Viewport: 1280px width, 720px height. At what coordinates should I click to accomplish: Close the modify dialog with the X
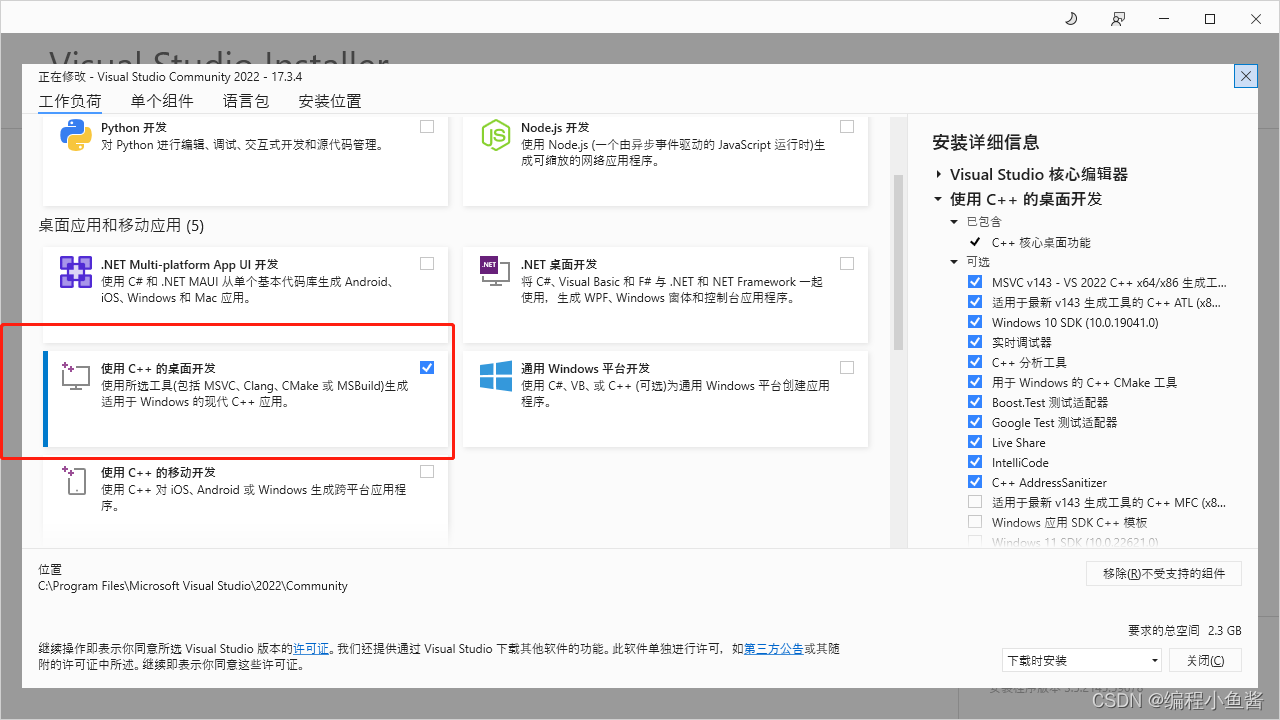[1246, 76]
